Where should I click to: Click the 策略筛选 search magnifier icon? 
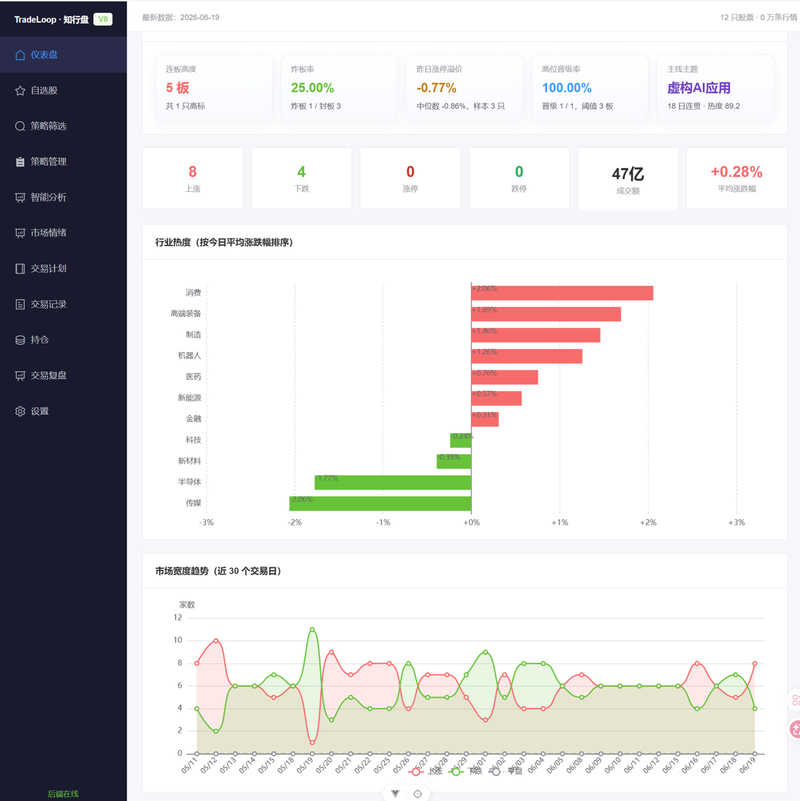point(20,126)
